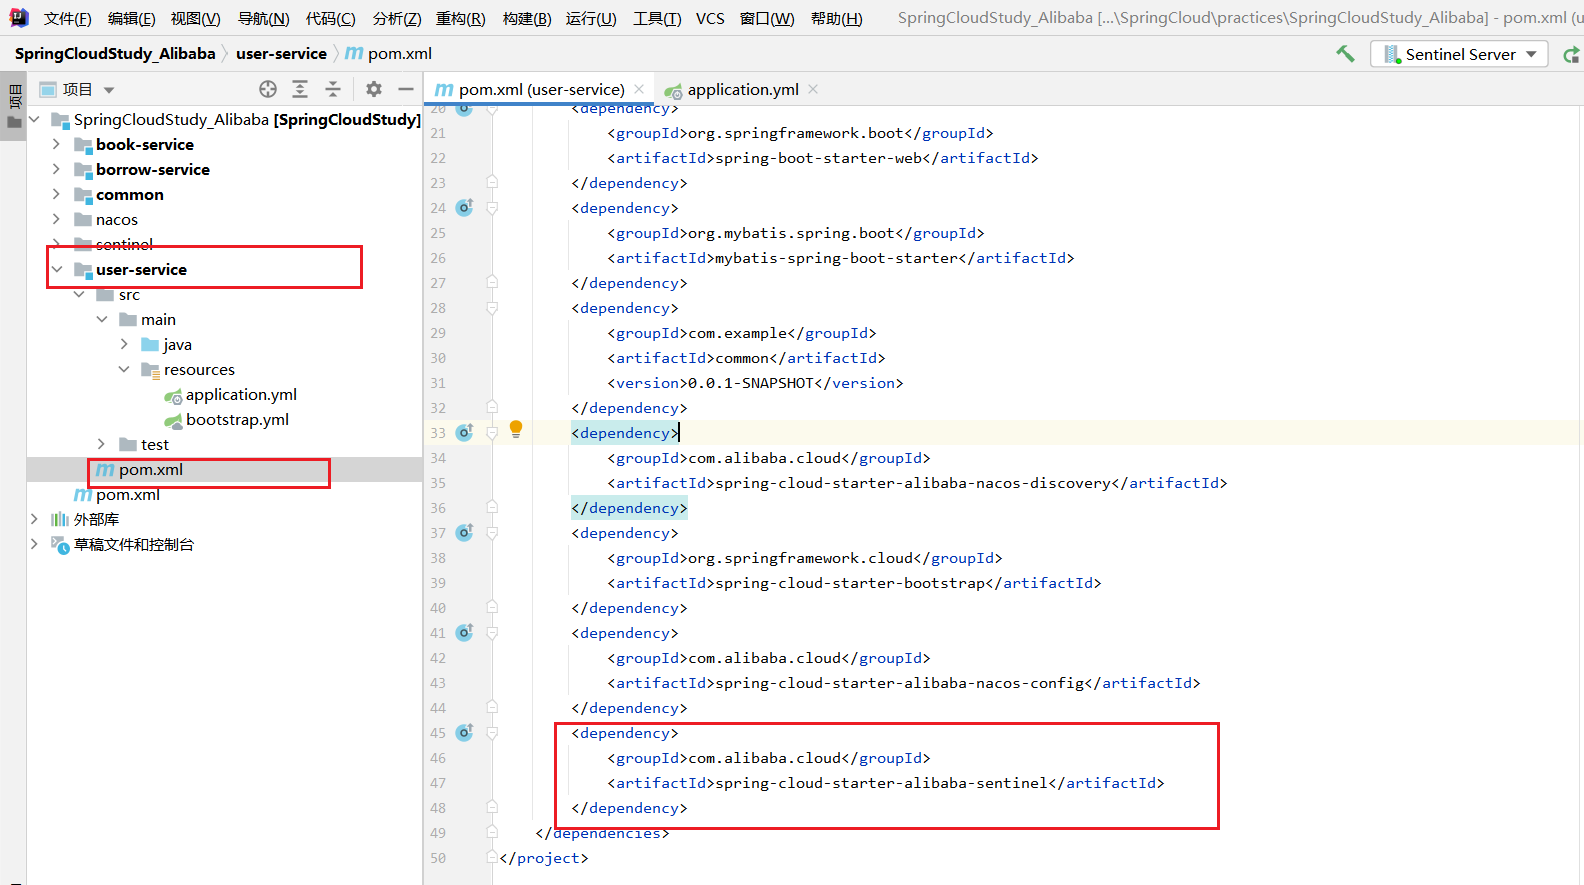The width and height of the screenshot is (1584, 885).
Task: Open the 编辑(E) menu
Action: 132,19
